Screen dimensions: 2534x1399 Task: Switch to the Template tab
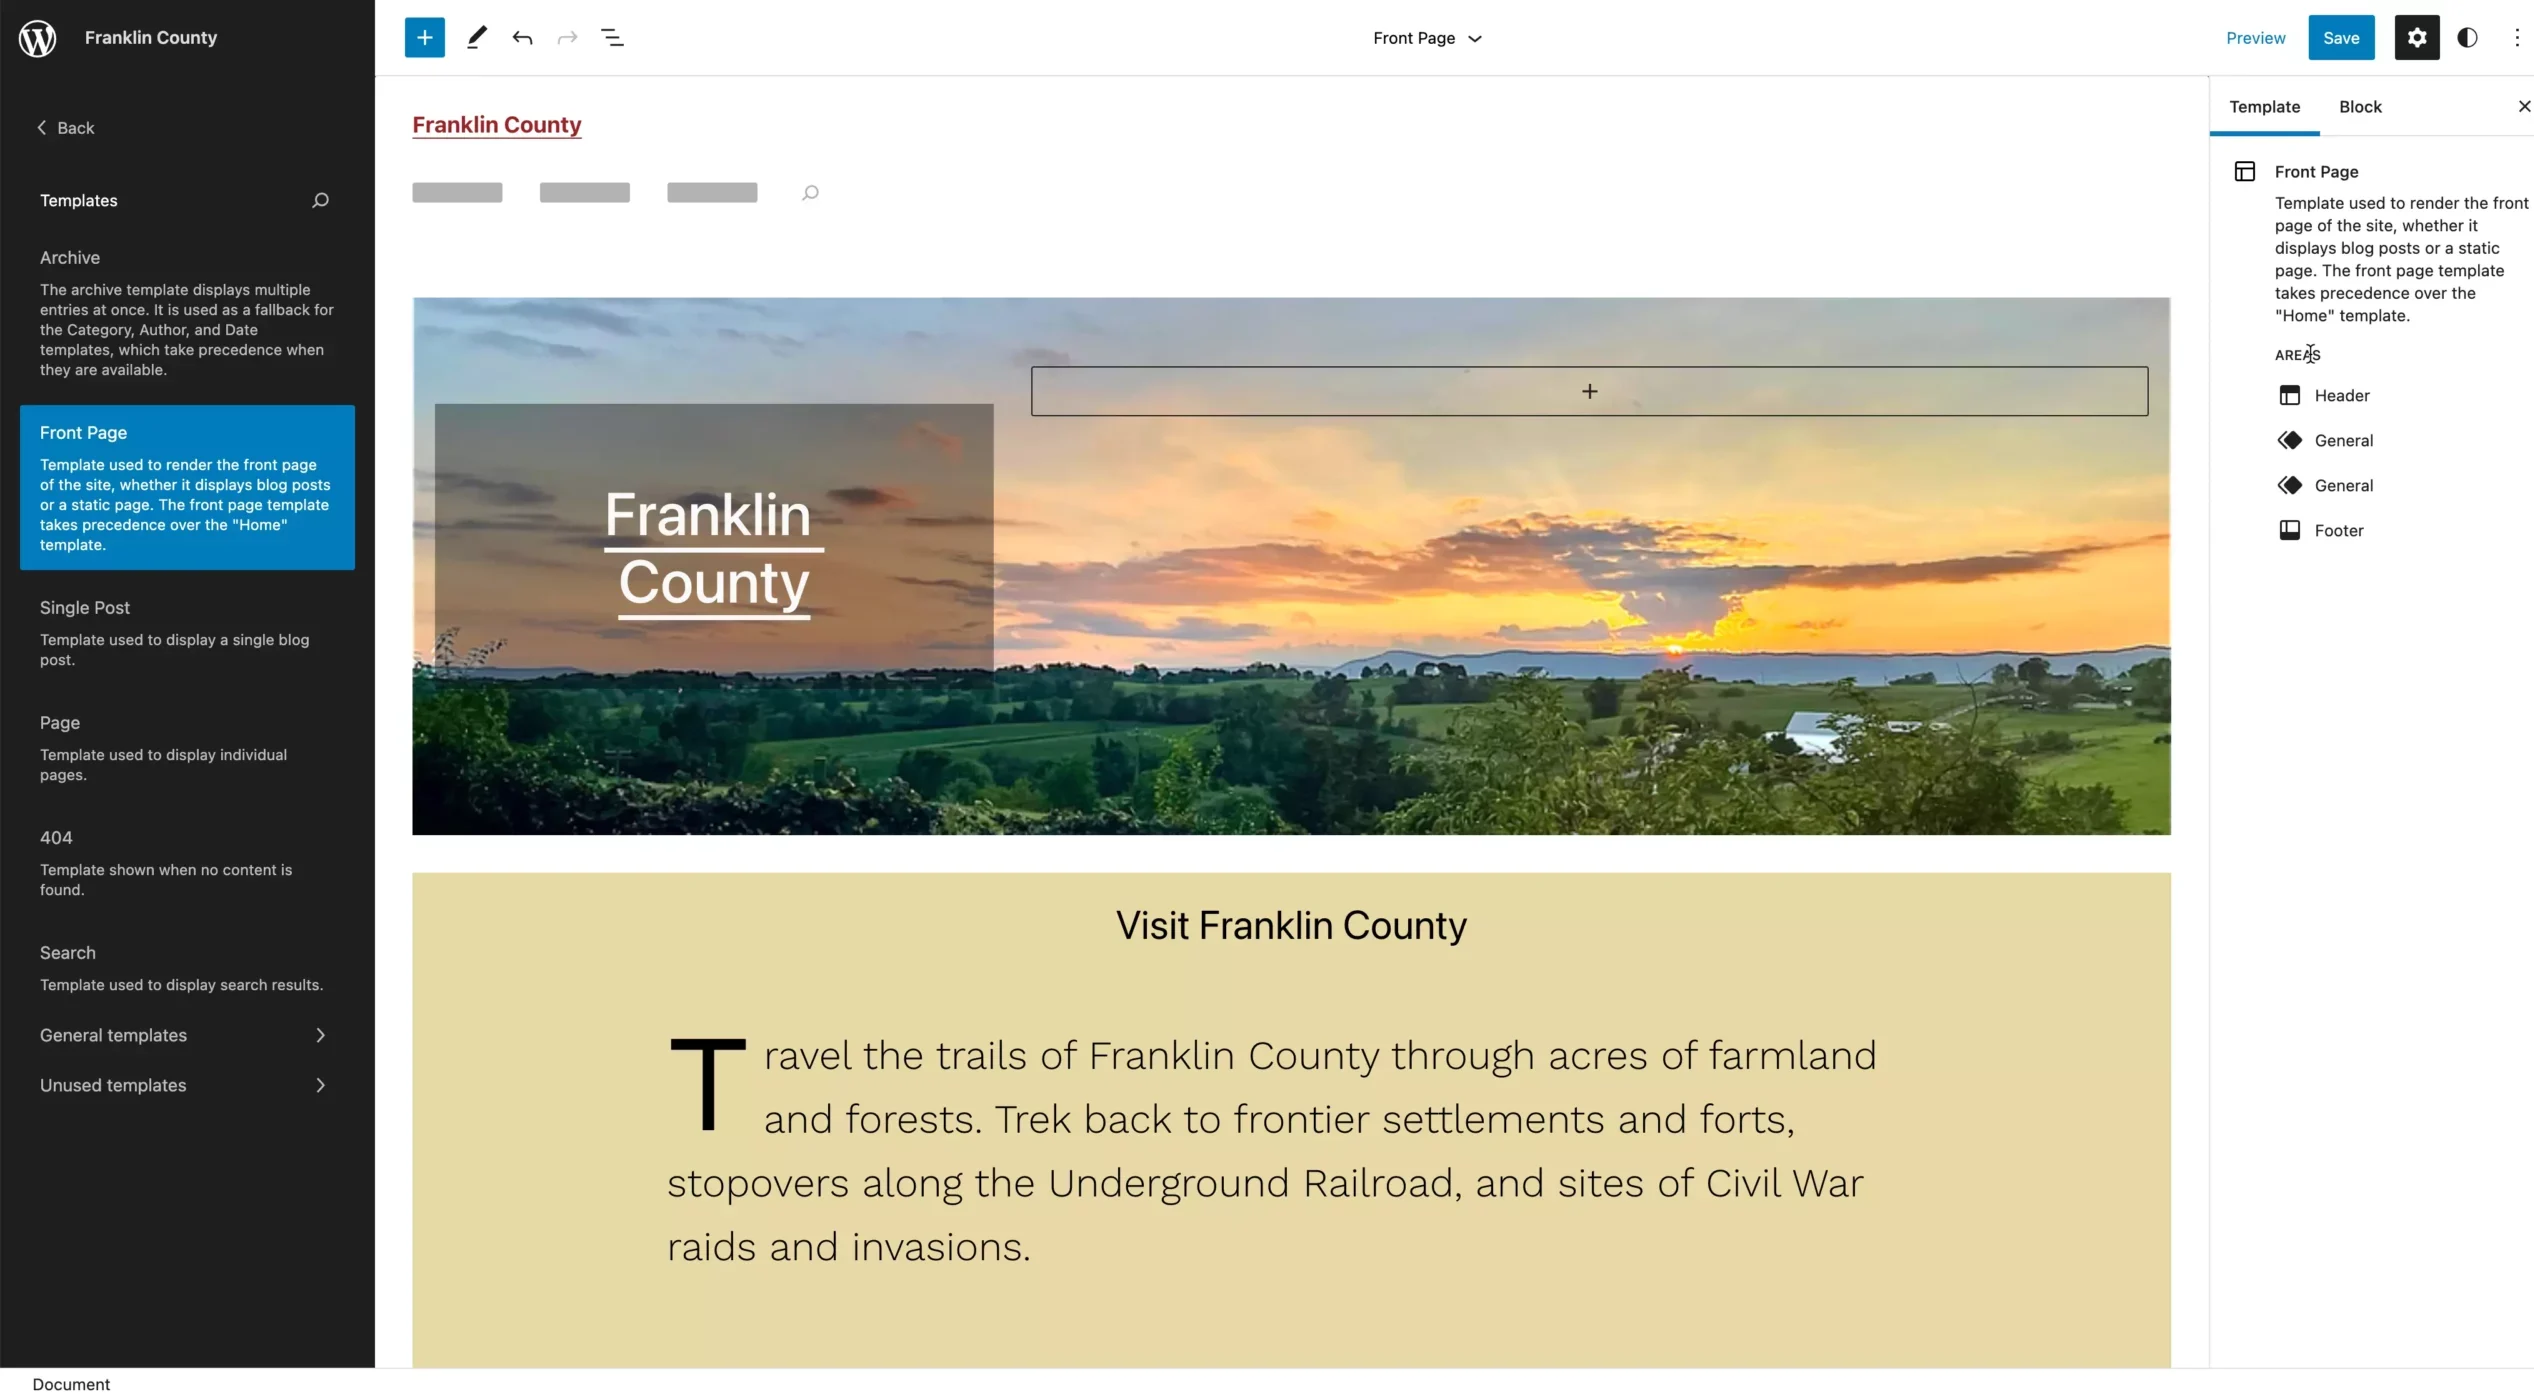click(x=2265, y=107)
